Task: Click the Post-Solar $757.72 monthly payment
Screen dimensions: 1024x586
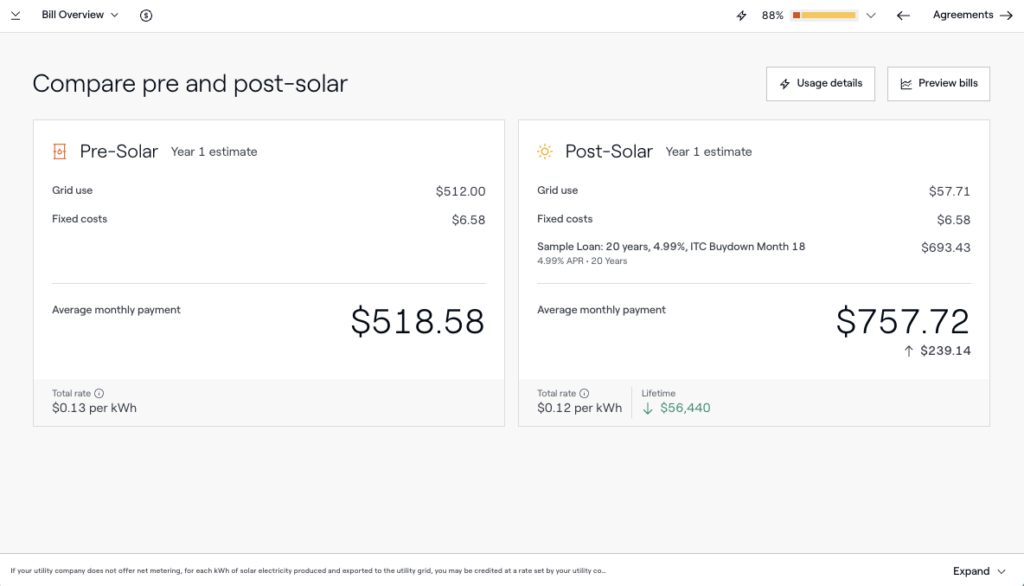Action: pos(903,321)
